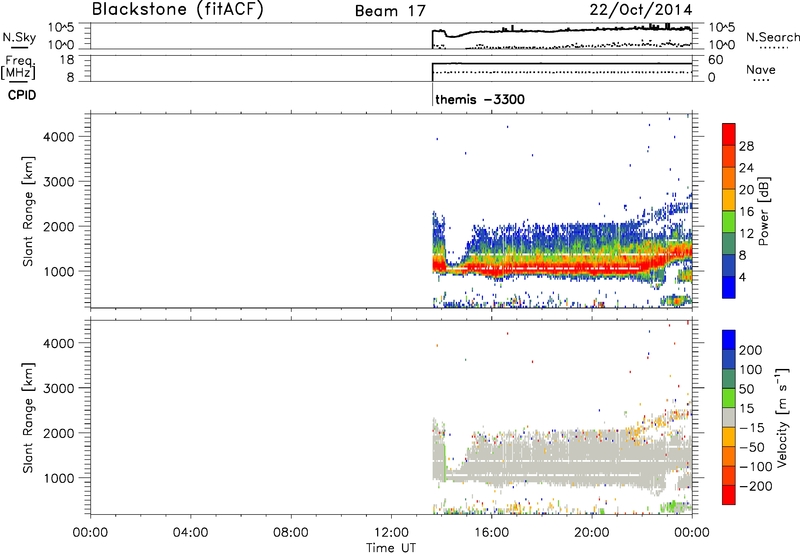Click the "N.Sky" legend label
Screen dimensions: 800x554
coord(19,38)
